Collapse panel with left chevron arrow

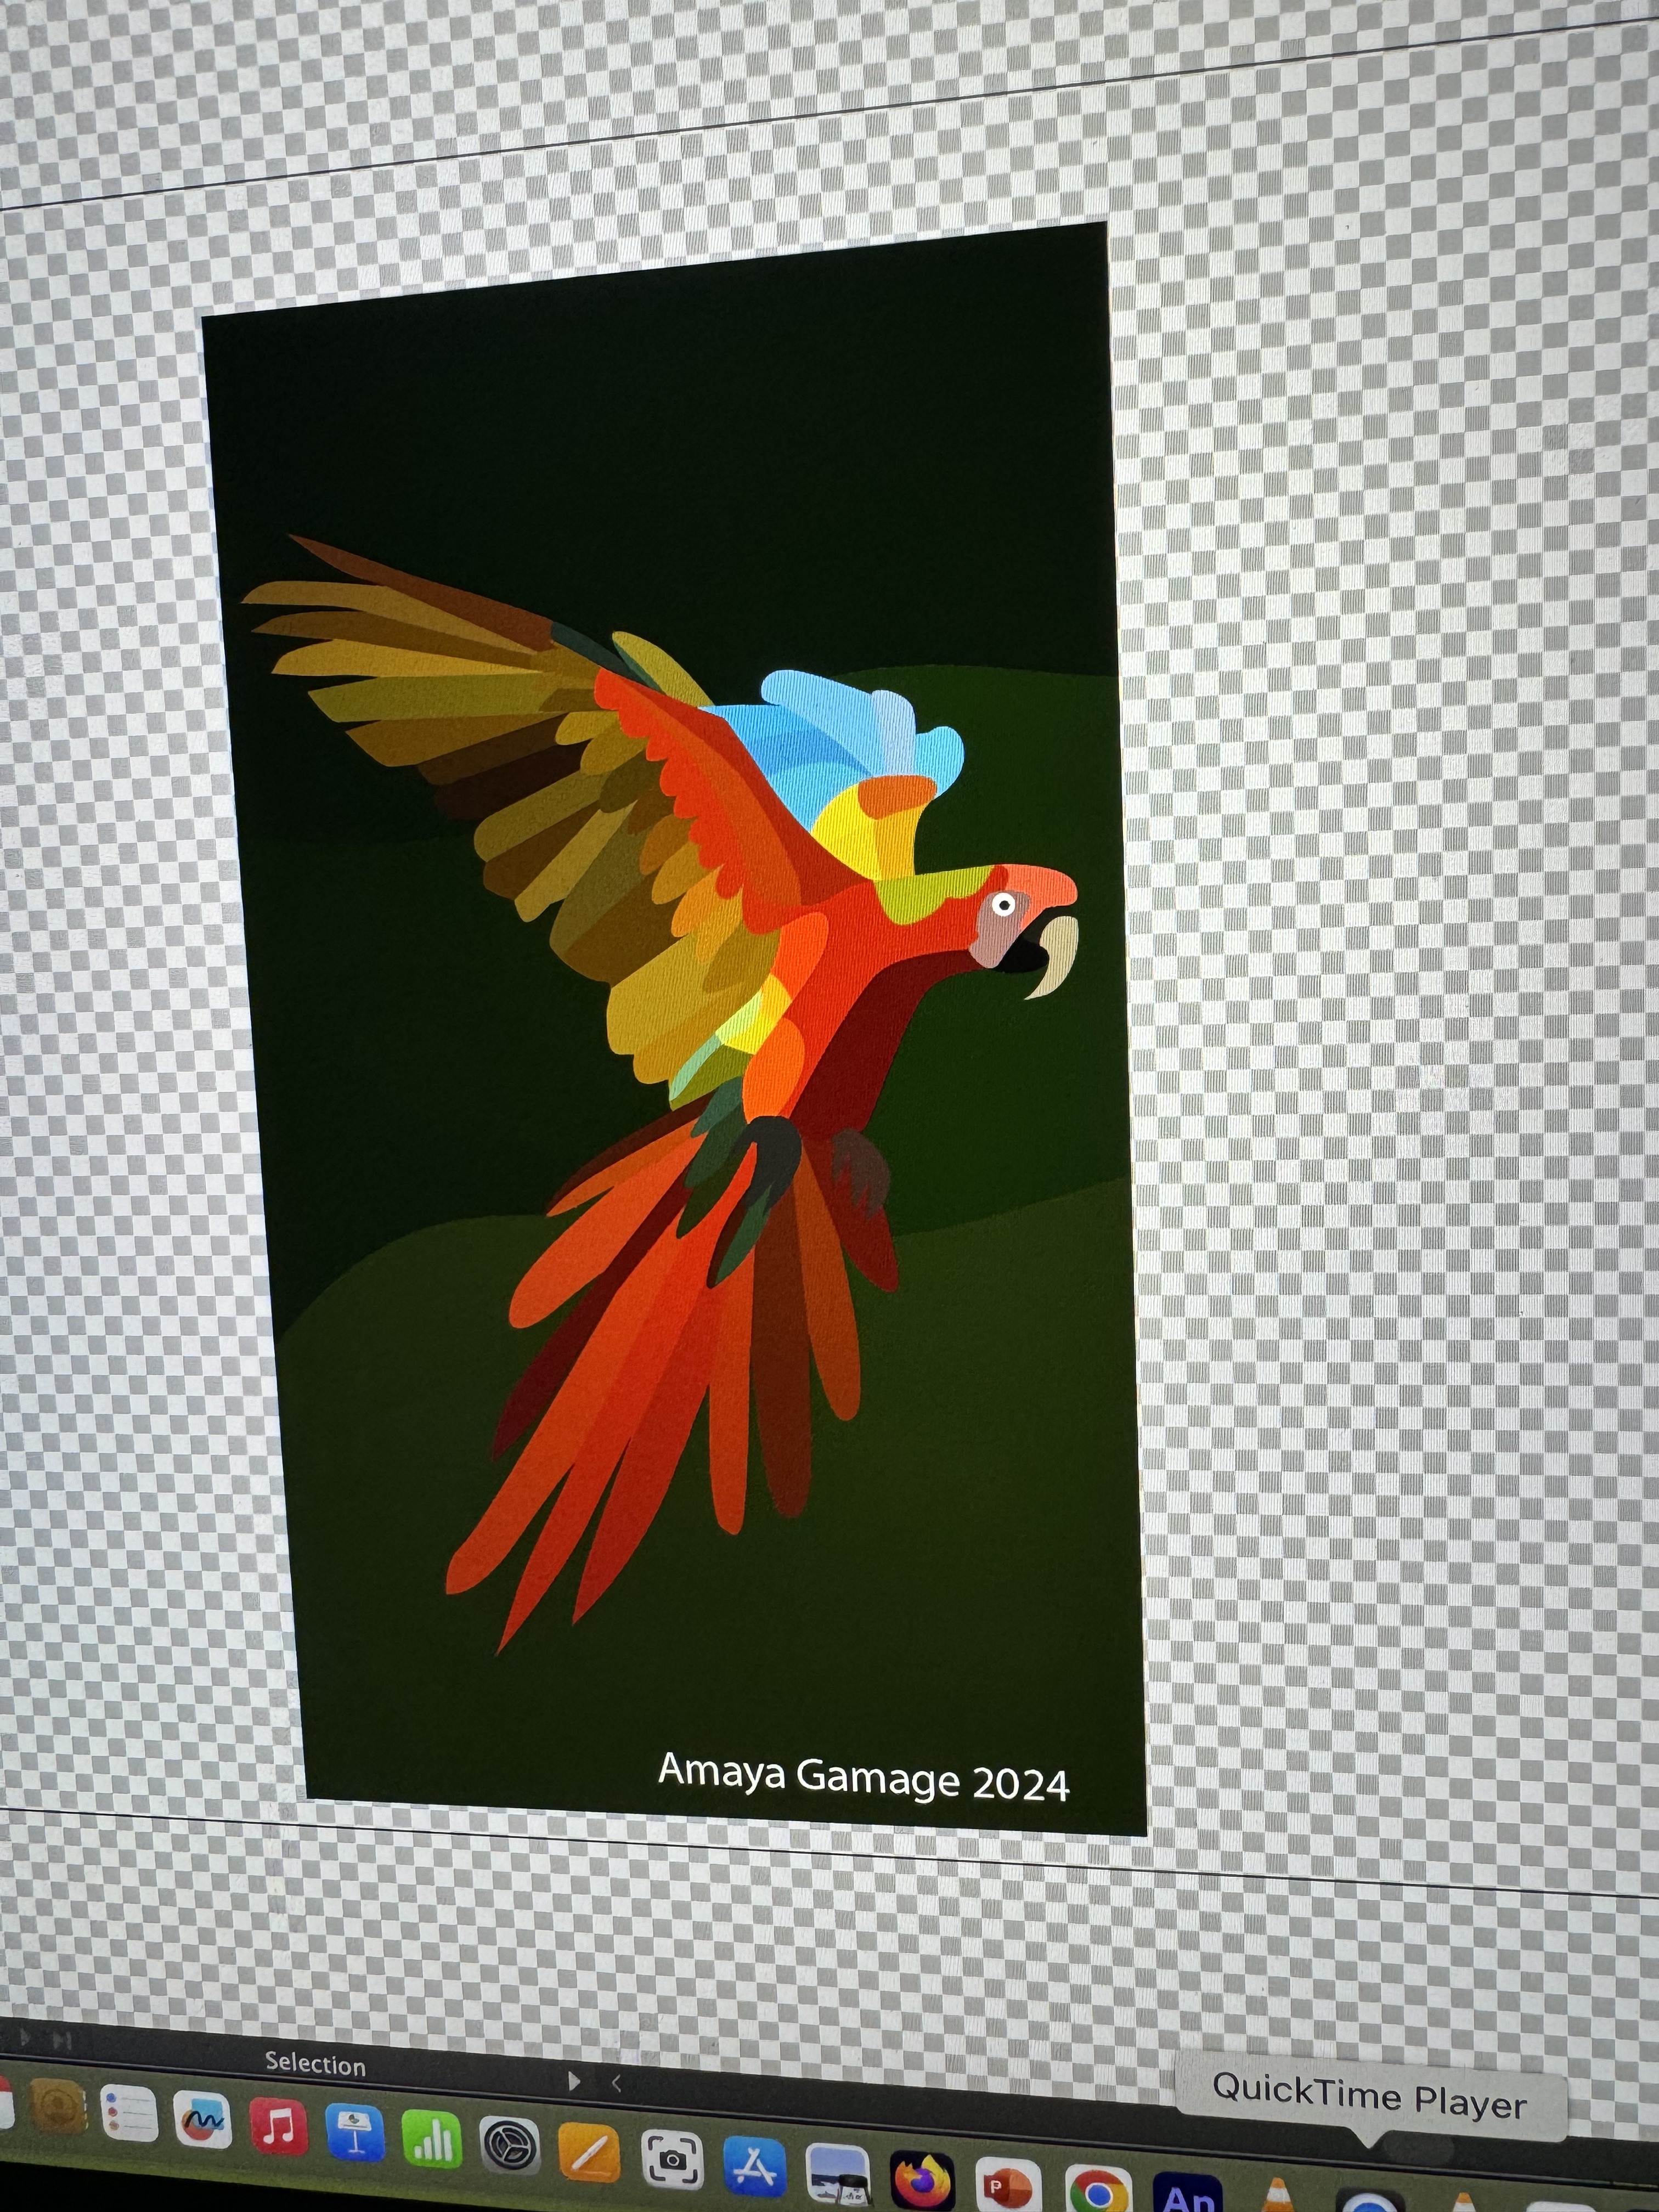[x=616, y=2083]
